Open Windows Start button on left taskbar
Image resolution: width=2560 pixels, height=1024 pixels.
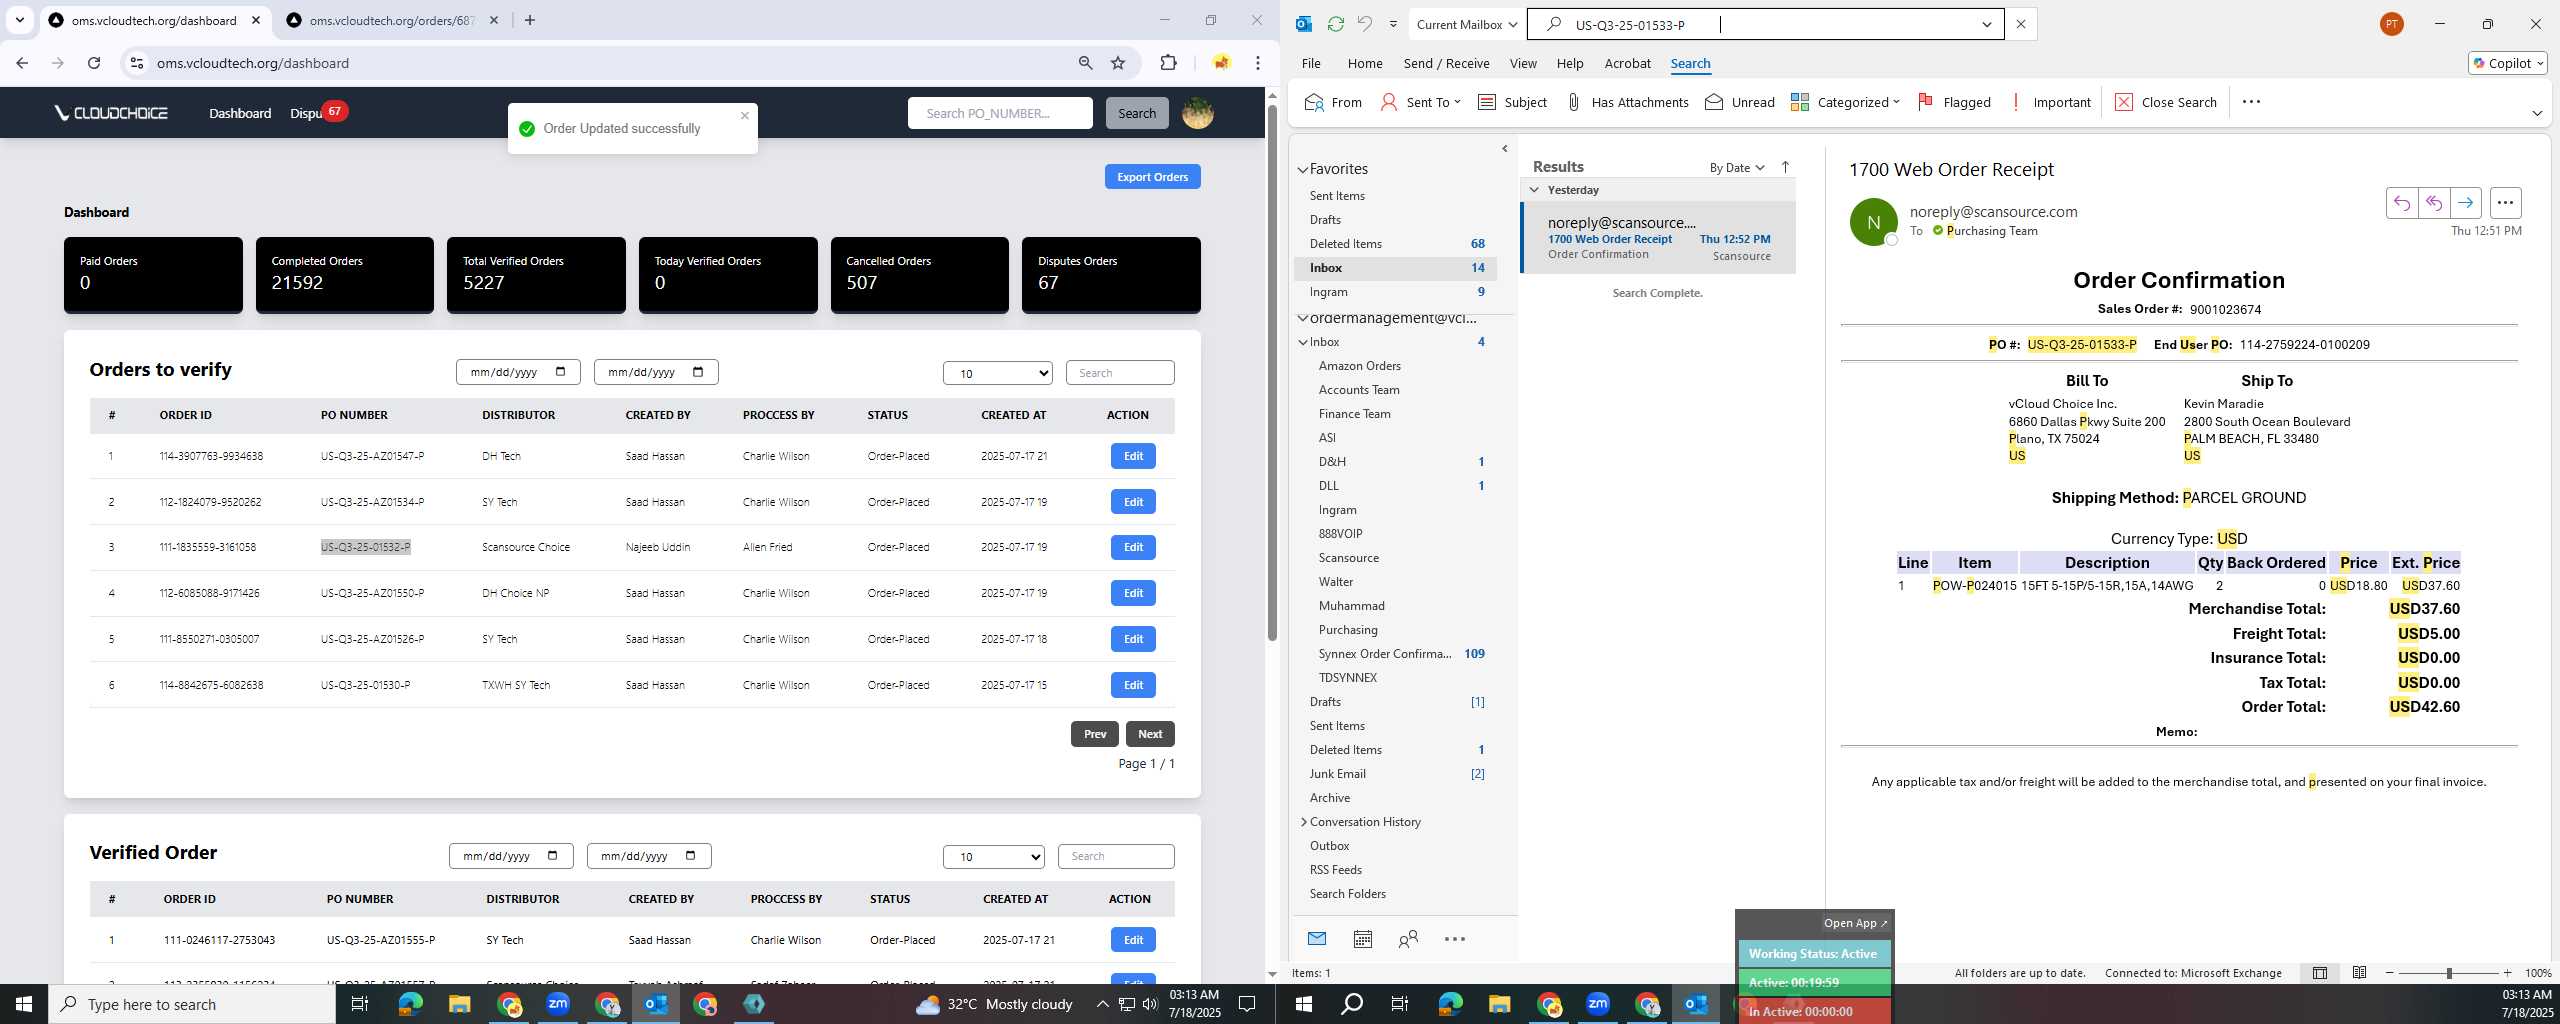point(24,1004)
